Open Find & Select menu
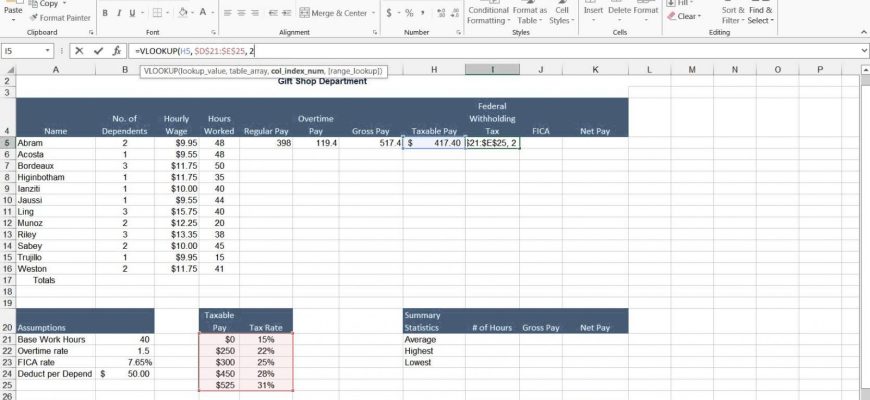This screenshot has width=870, height=400. point(760,14)
